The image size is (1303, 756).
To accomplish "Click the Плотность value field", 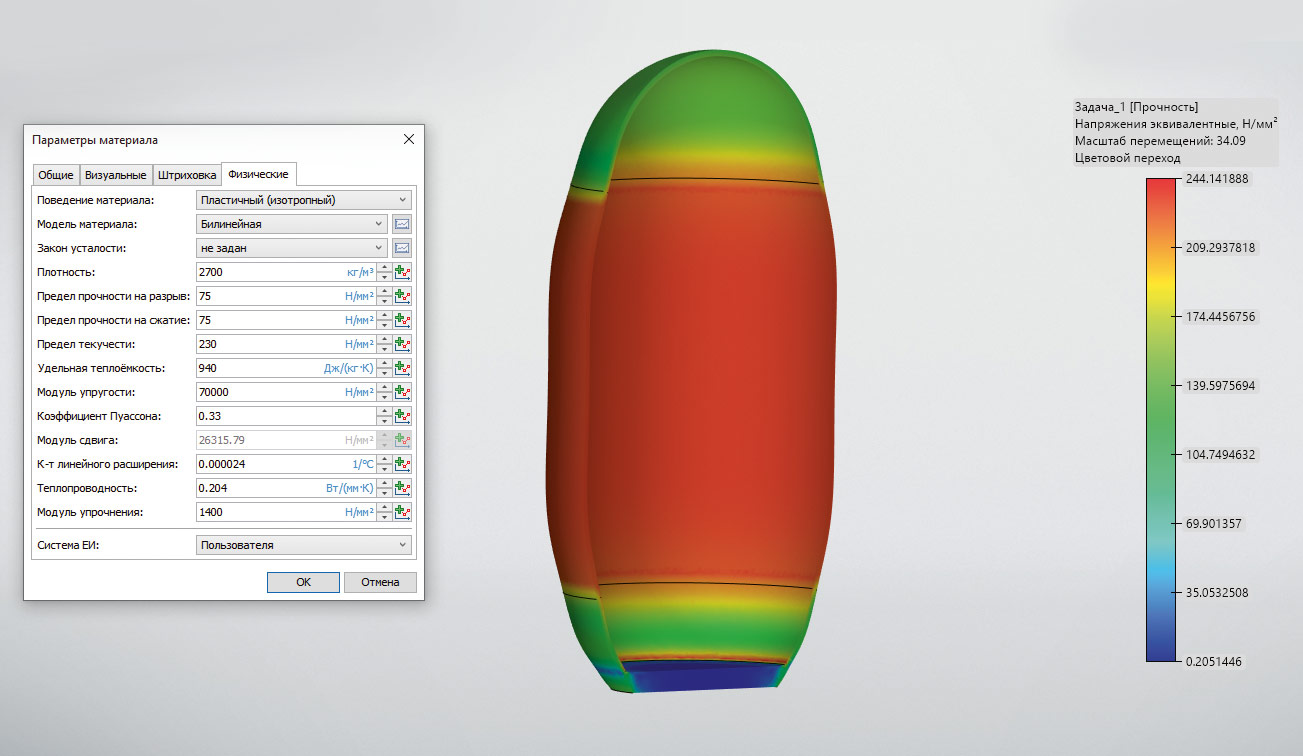I will (265, 272).
